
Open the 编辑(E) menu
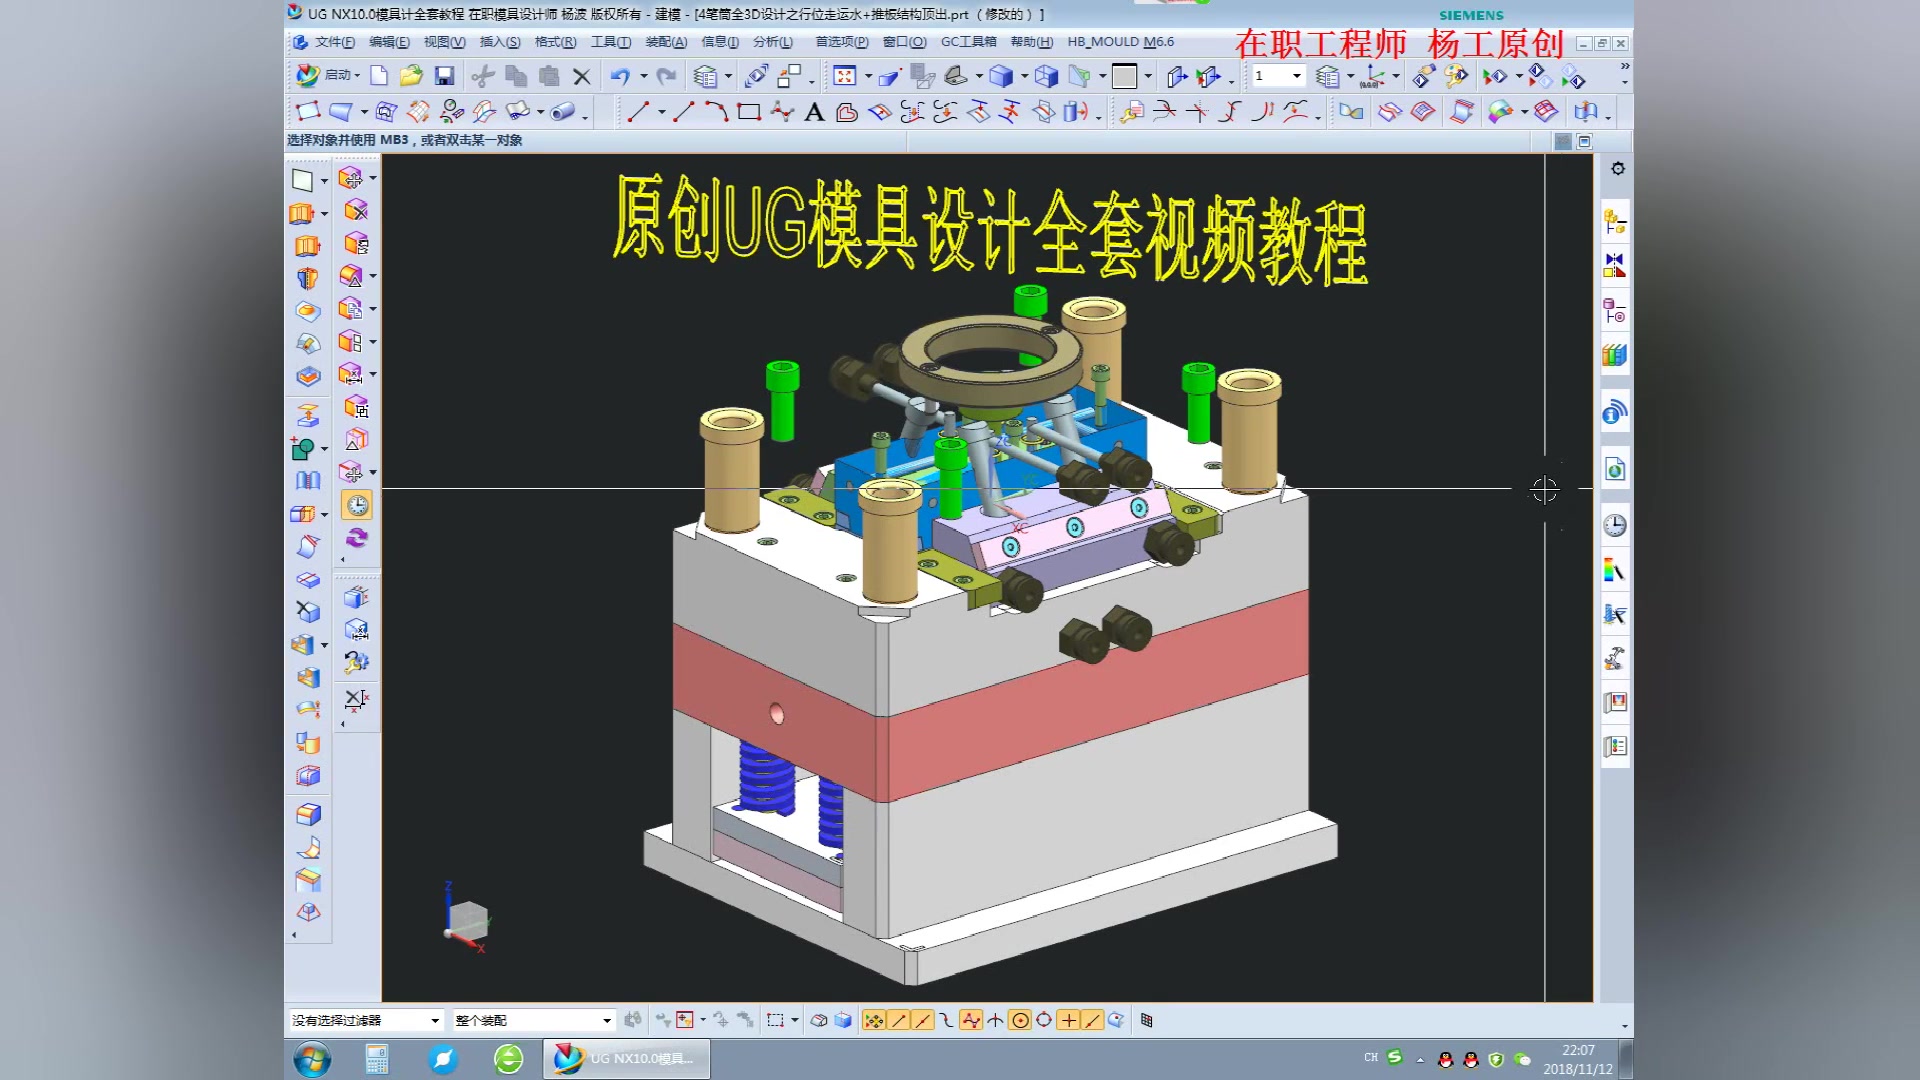(x=389, y=42)
